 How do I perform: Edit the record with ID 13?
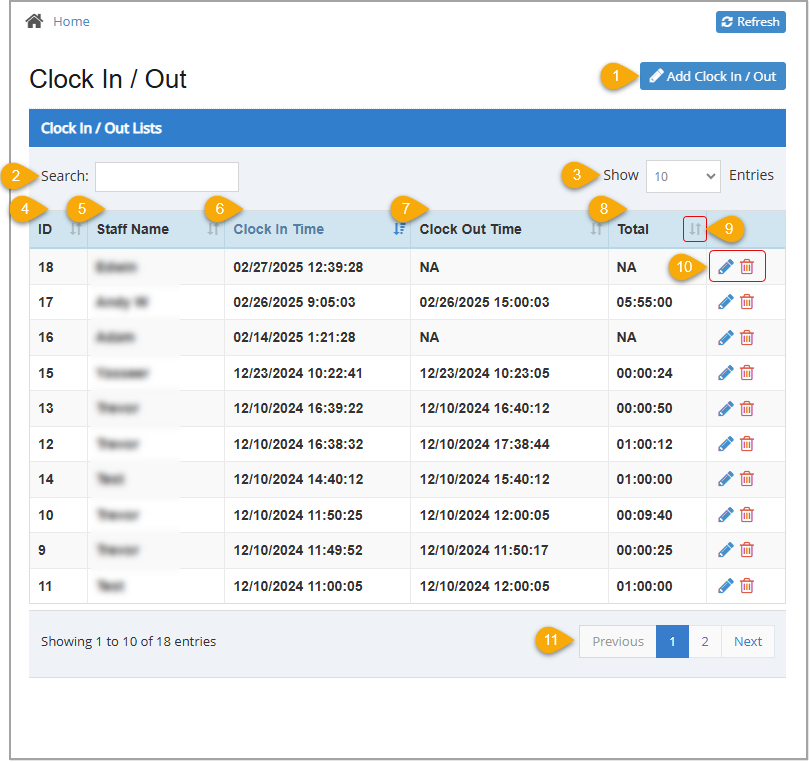pos(725,408)
